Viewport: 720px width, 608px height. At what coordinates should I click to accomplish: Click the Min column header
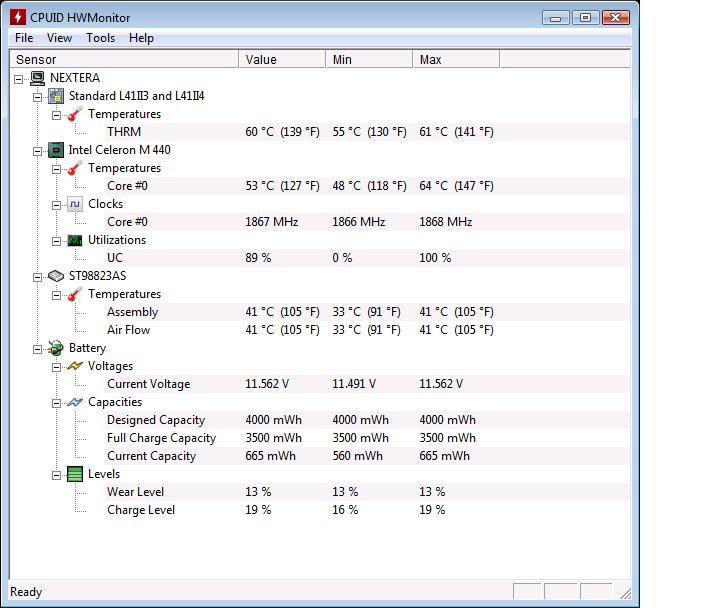370,60
